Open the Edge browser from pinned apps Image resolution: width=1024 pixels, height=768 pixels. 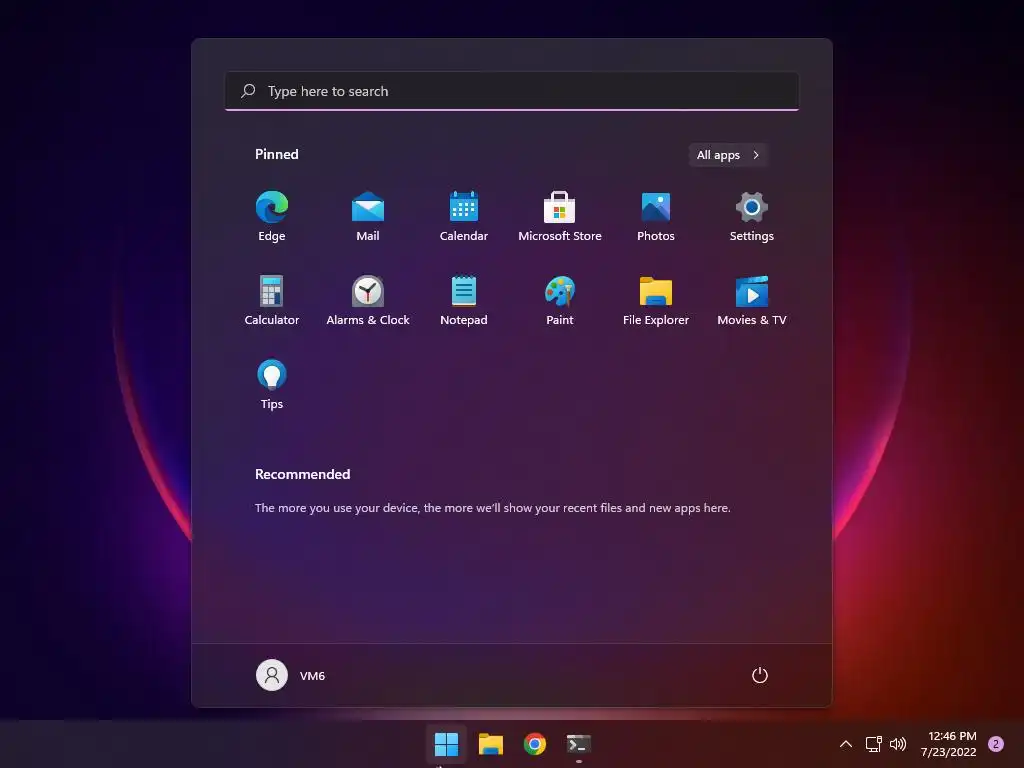pos(272,217)
